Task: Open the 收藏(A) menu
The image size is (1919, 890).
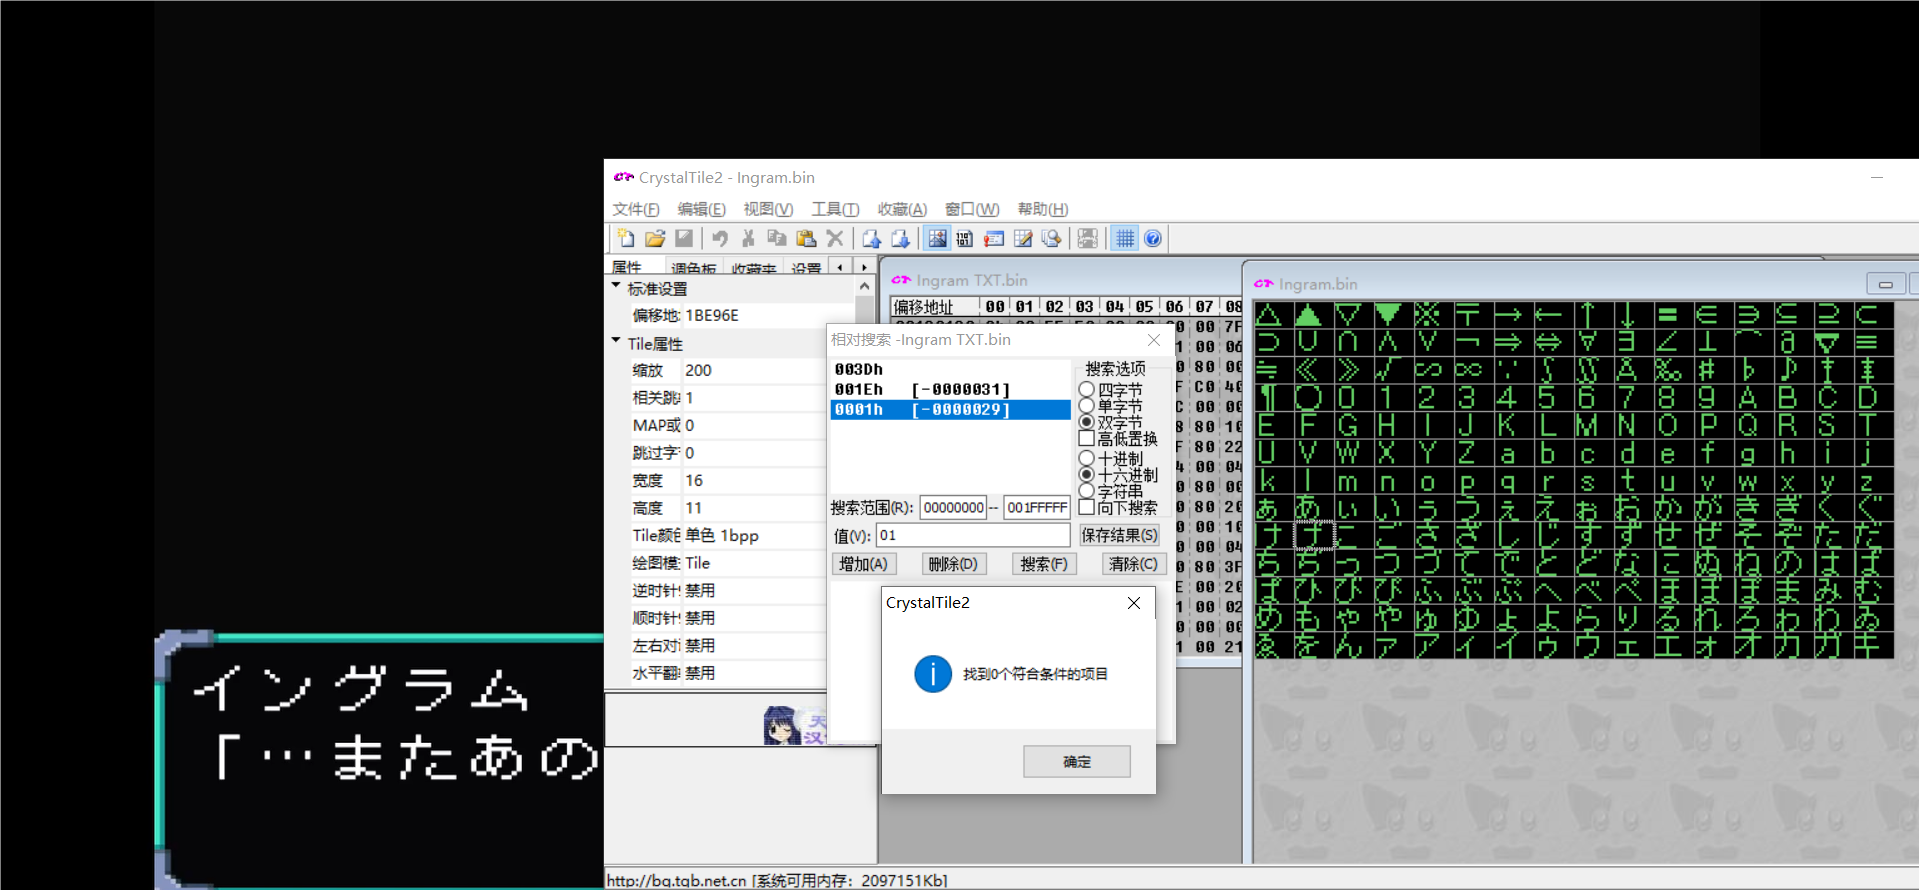Action: coord(902,209)
